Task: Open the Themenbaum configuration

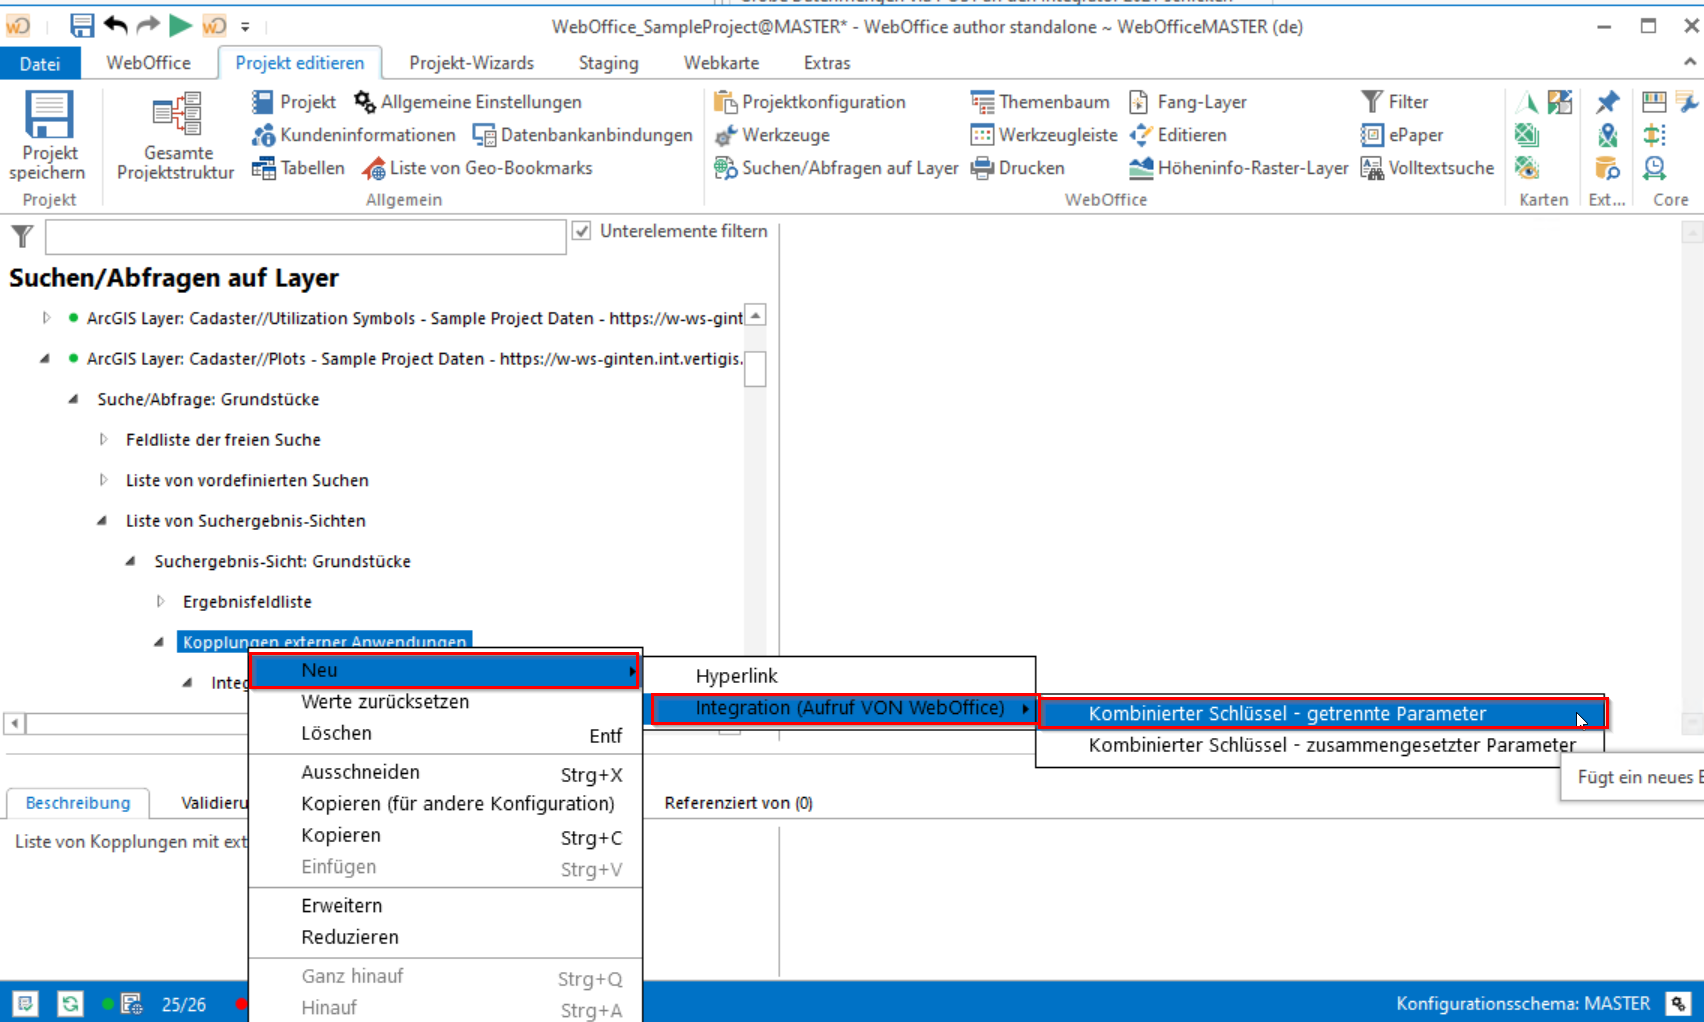Action: click(982, 101)
